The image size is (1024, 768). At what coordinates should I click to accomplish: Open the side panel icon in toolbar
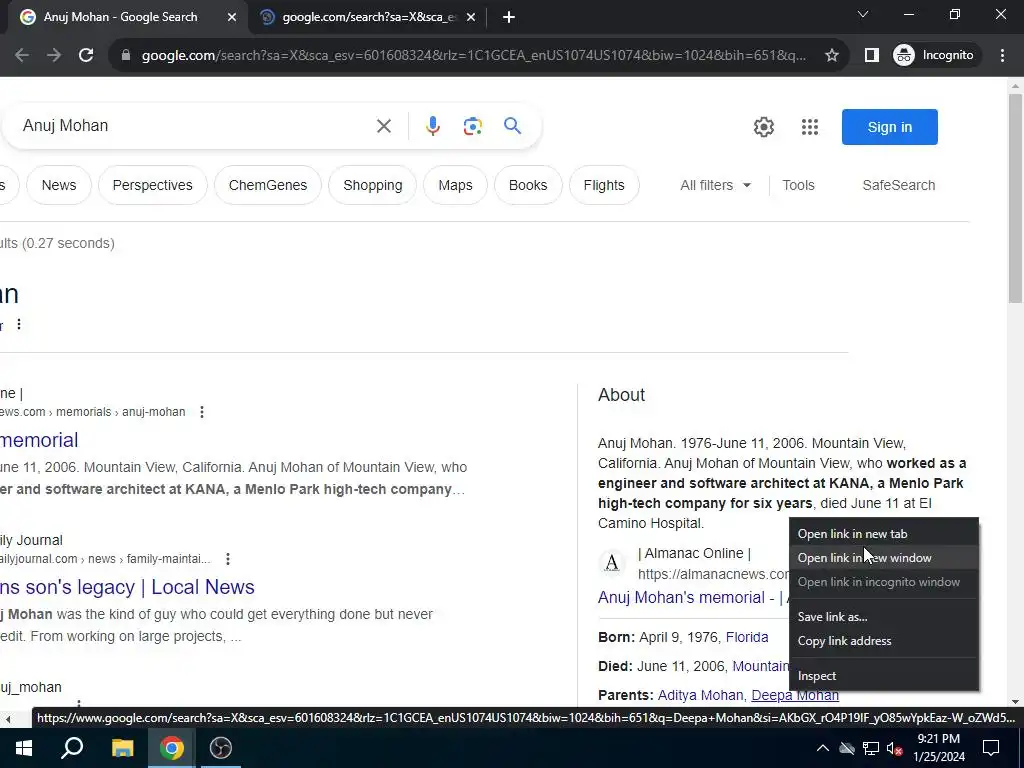pos(871,56)
